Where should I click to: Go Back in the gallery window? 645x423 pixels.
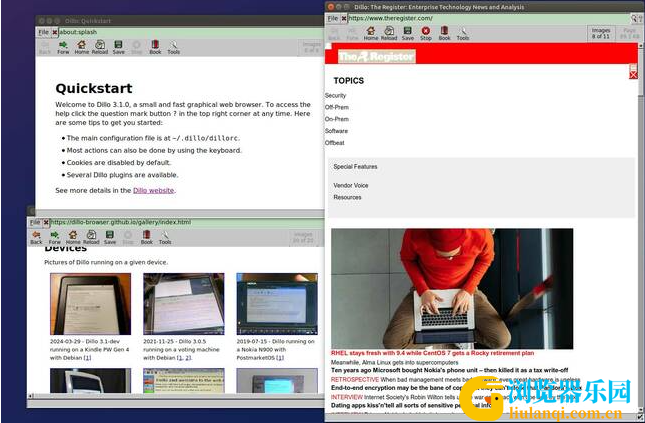[36, 237]
